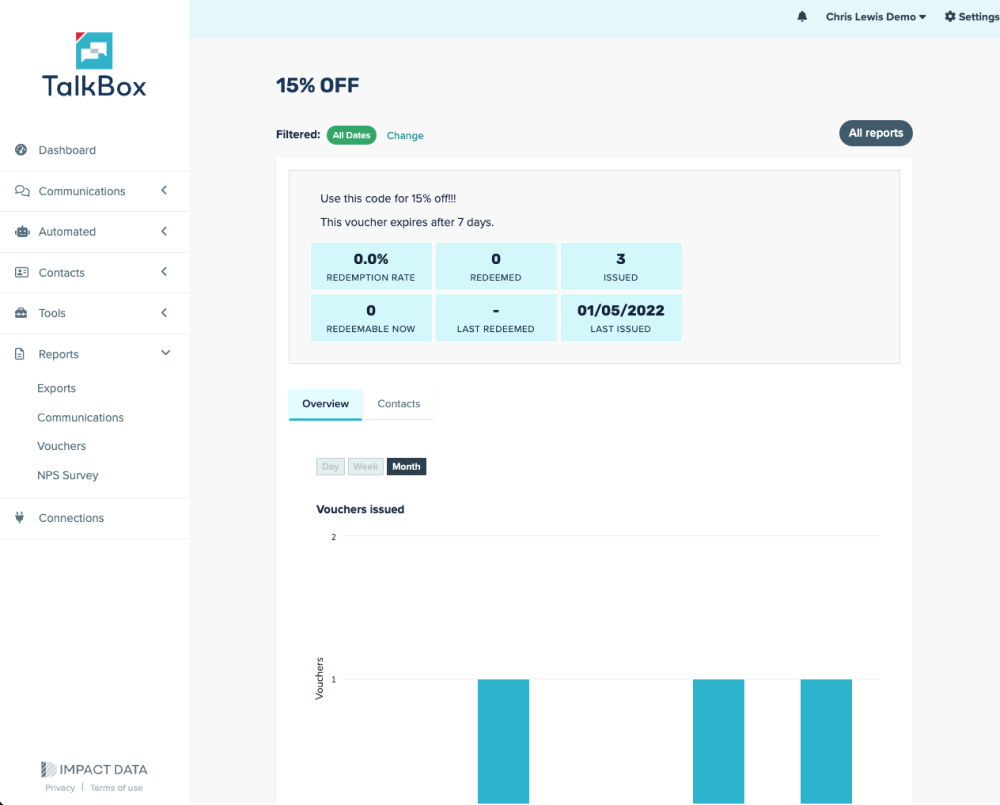Click the Communications chat bubbles icon
Viewport: 1000px width, 805px height.
click(21, 191)
